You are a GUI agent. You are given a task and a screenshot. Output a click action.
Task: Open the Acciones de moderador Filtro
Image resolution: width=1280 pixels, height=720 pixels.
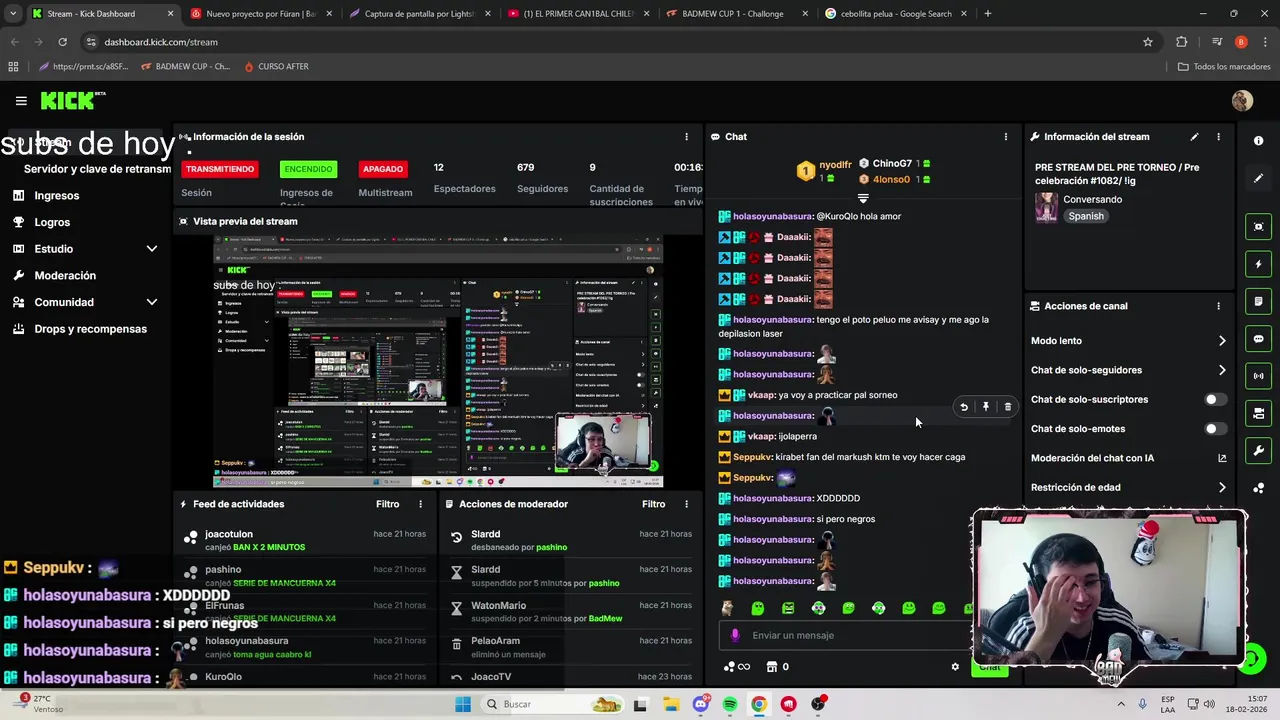coord(653,504)
